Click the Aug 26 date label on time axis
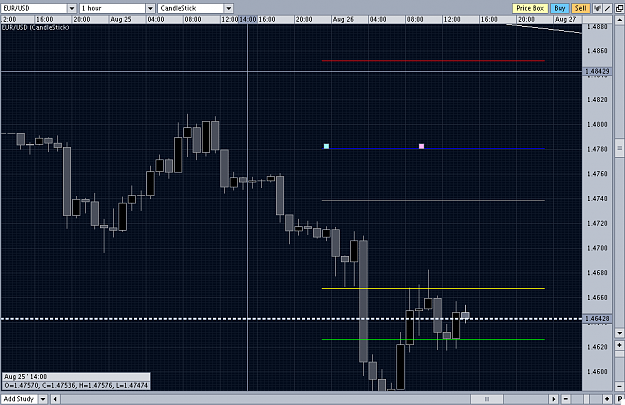 343,19
